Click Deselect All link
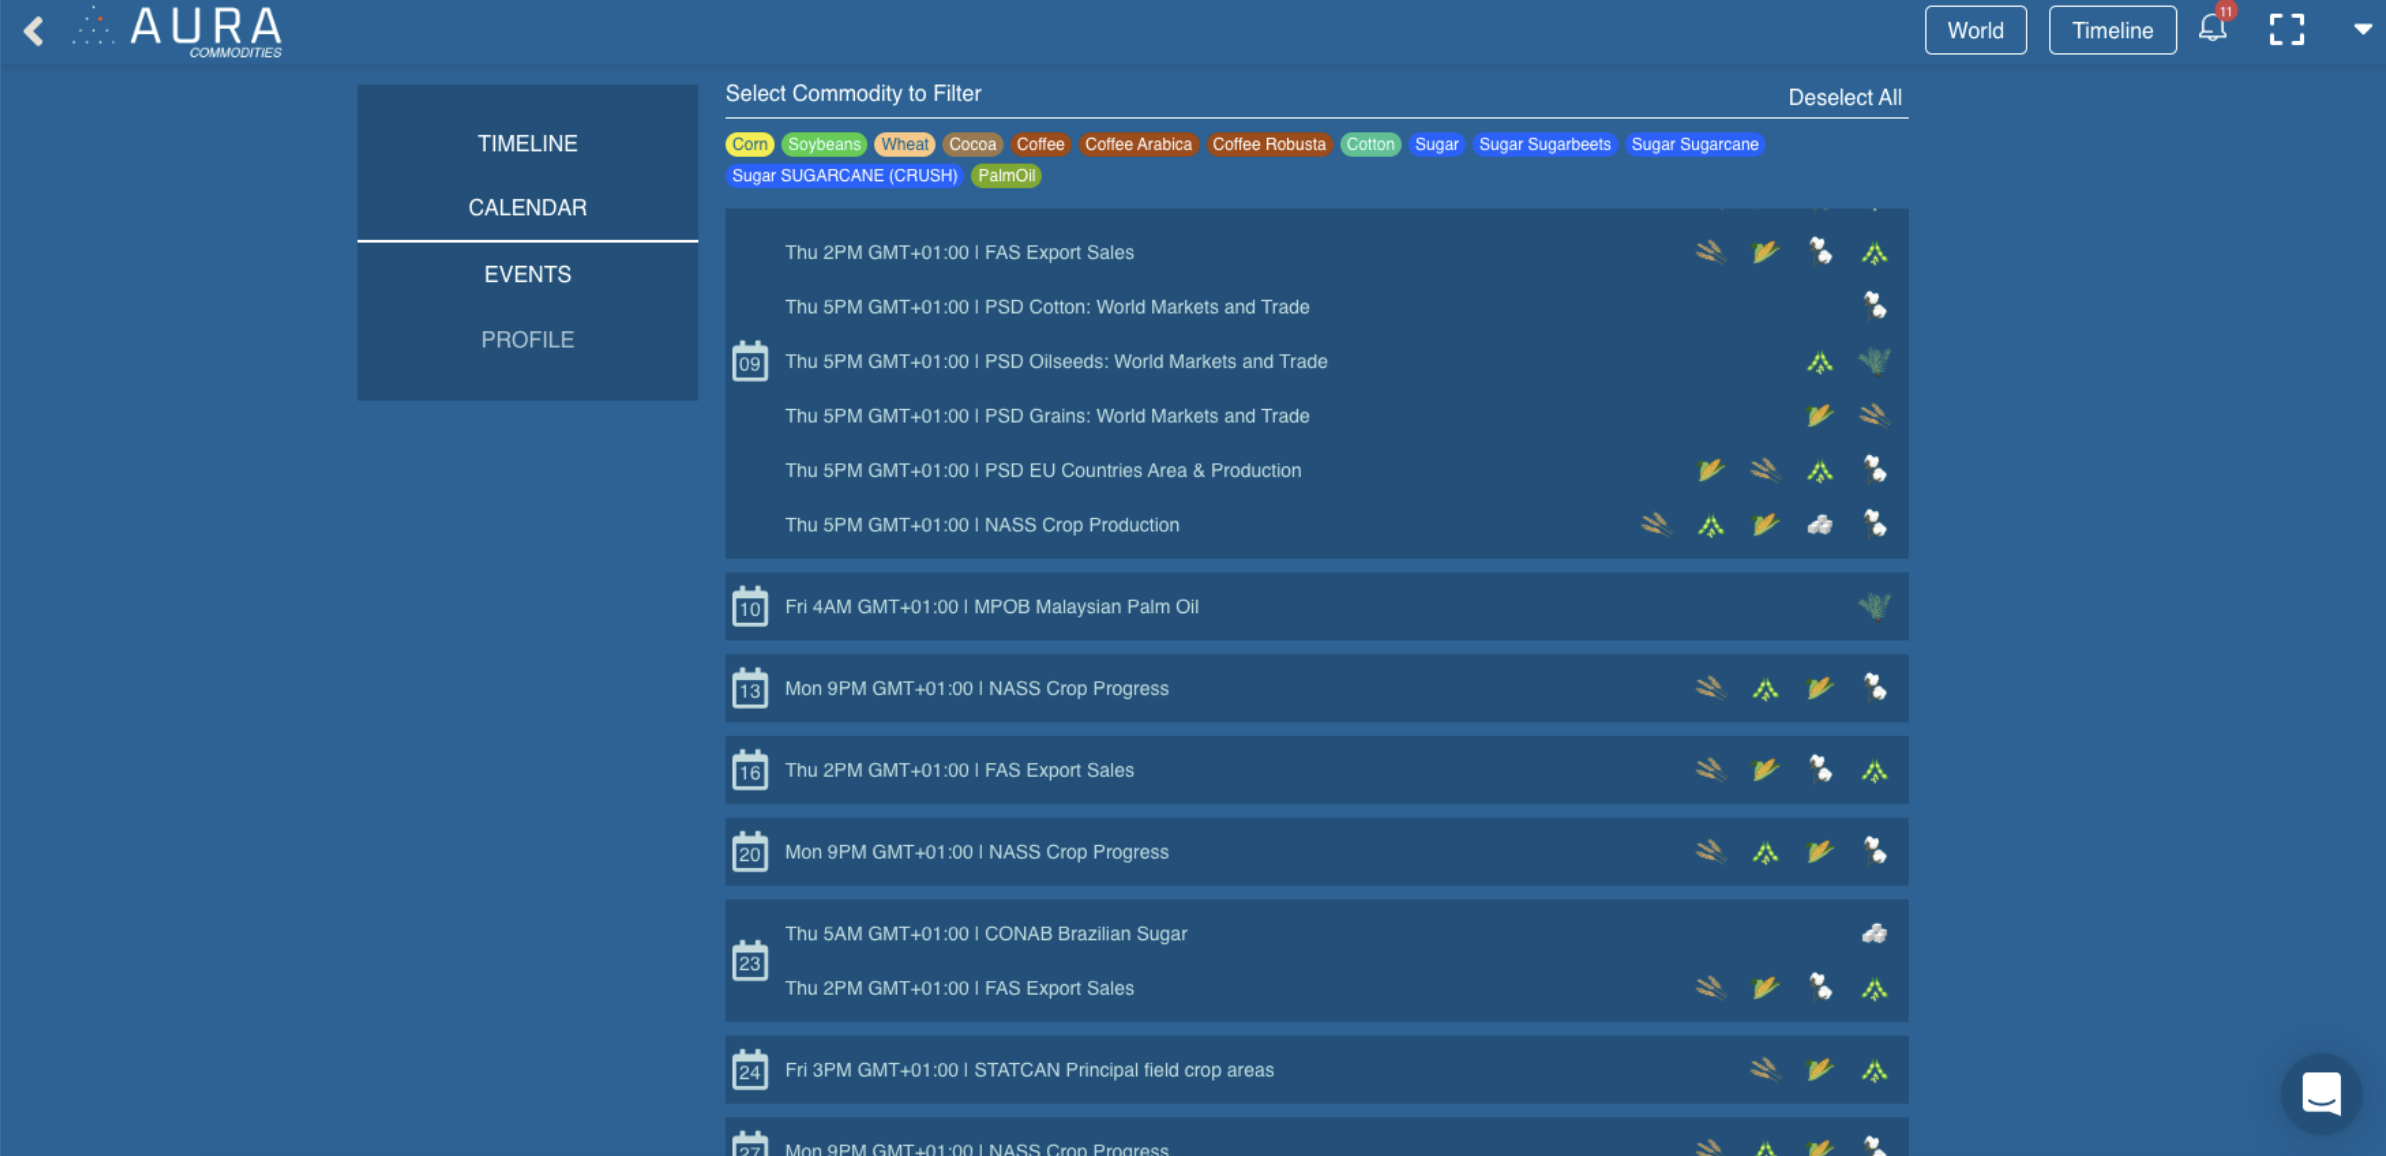The height and width of the screenshot is (1156, 2386). point(1844,97)
